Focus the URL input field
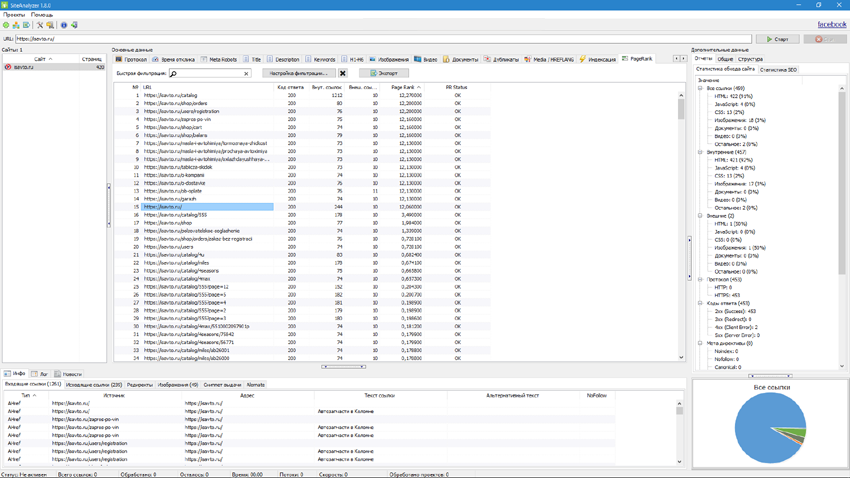The width and height of the screenshot is (850, 478). coord(383,39)
